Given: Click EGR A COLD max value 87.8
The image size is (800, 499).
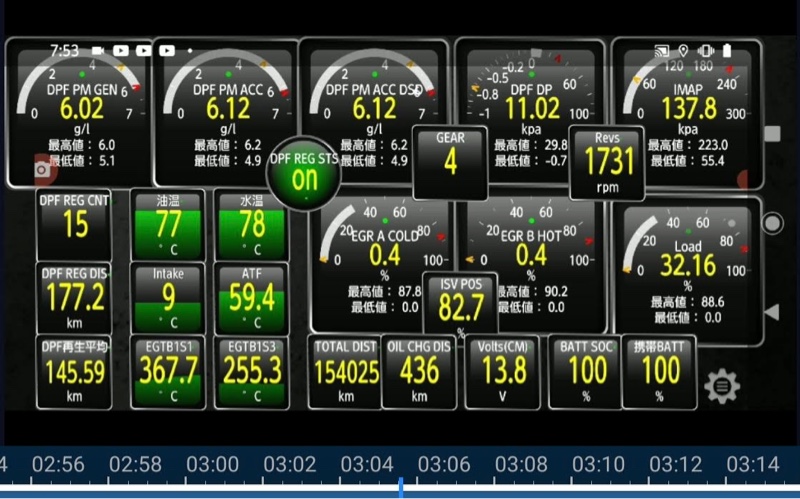Looking at the screenshot, I should click(x=409, y=291).
